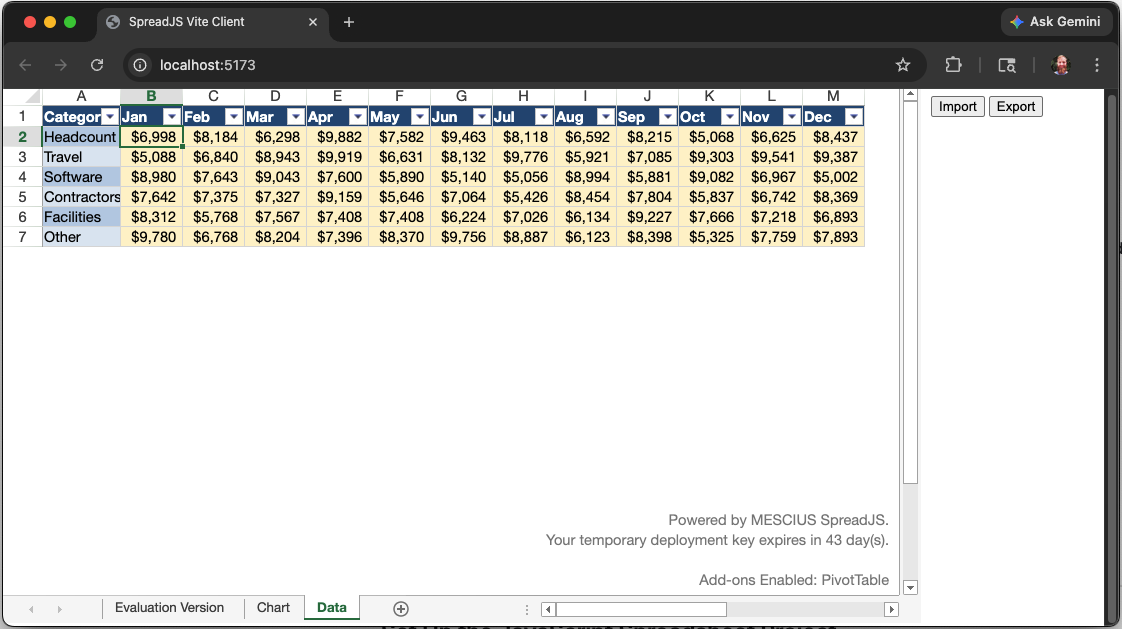Open a new browser tab

[x=349, y=22]
